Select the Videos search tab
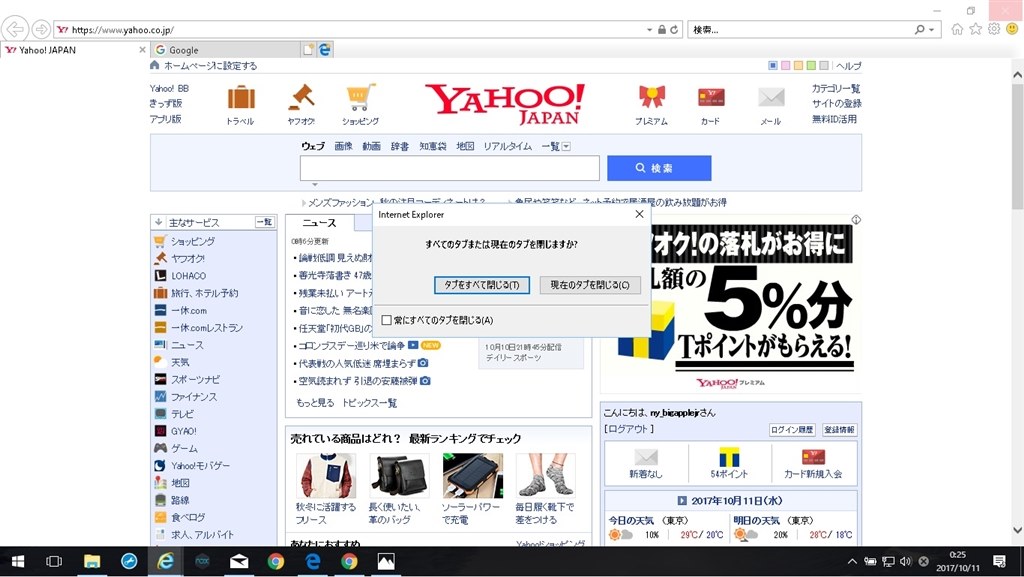 [372, 146]
